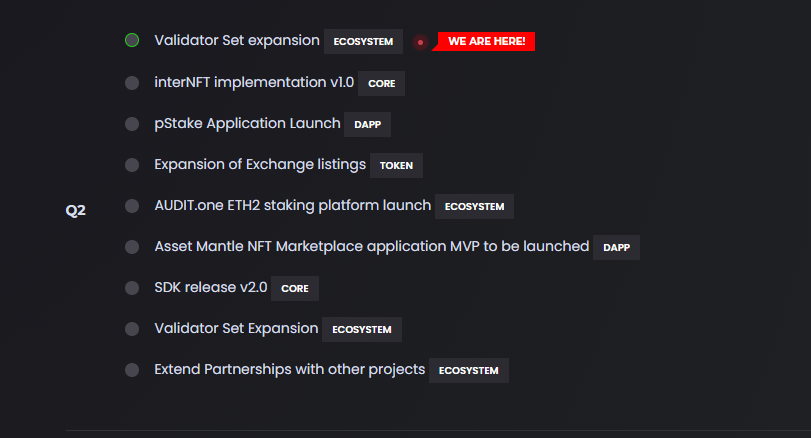
Task: Click the CORE tag next to interNFT implementation
Action: point(381,84)
